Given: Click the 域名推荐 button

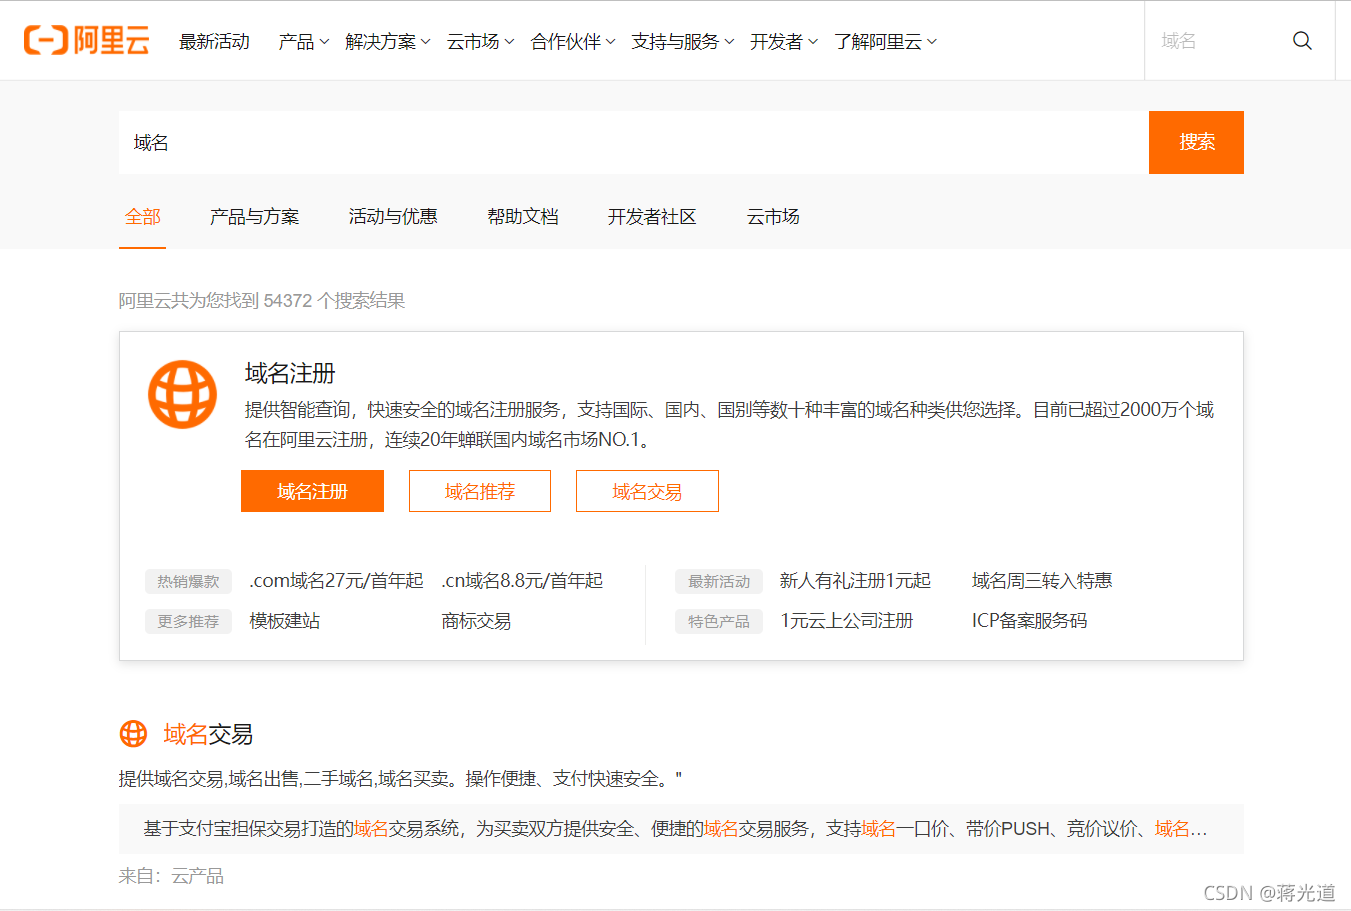Looking at the screenshot, I should click(480, 491).
